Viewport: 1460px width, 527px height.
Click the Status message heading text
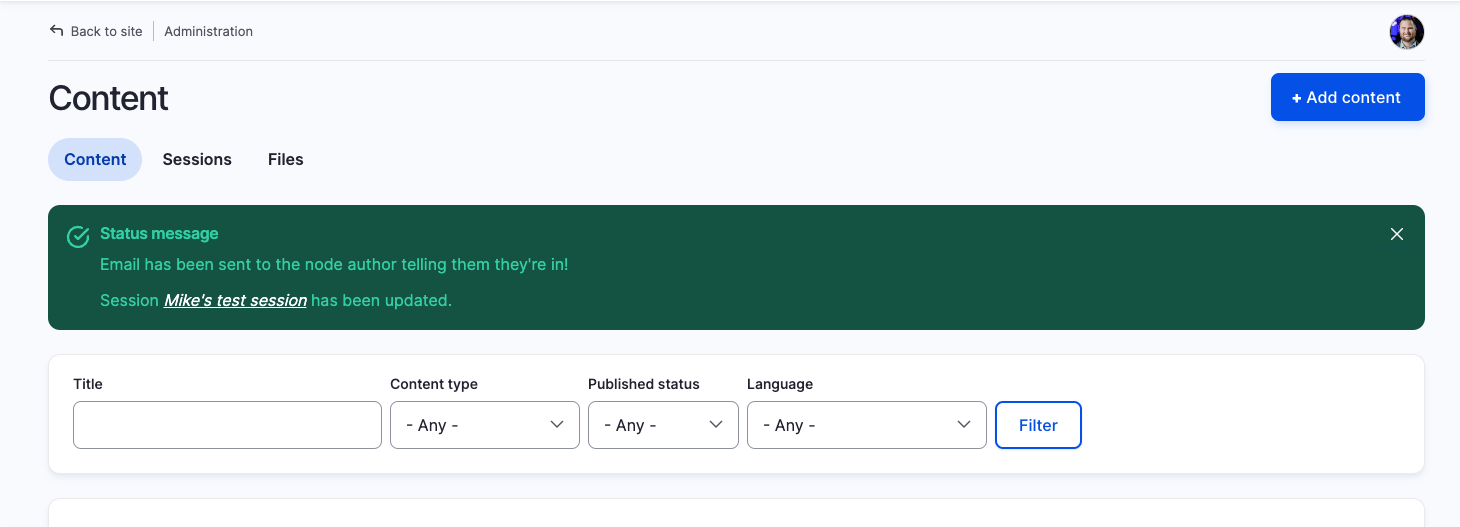tap(159, 233)
